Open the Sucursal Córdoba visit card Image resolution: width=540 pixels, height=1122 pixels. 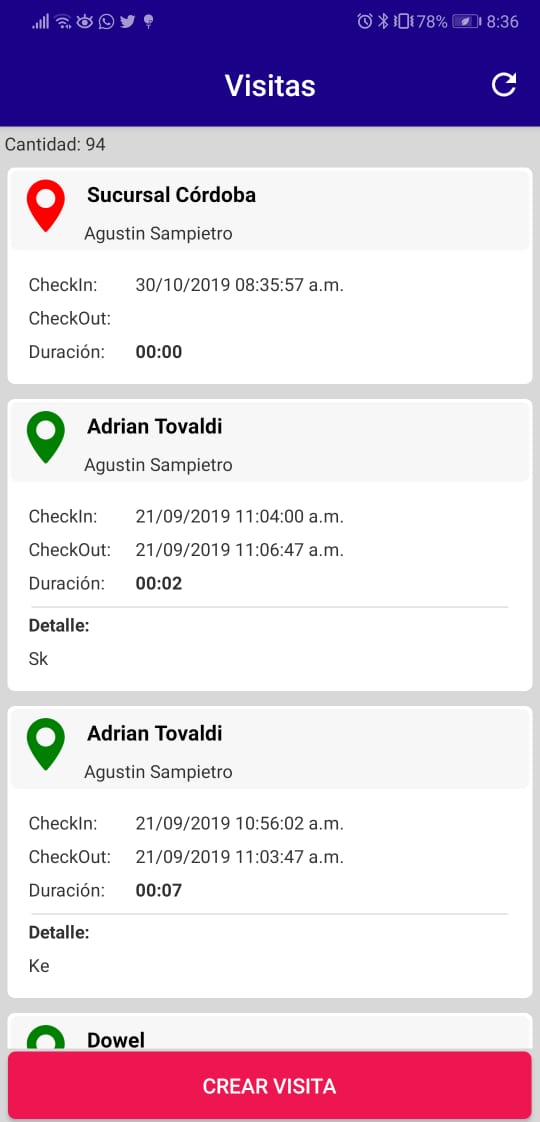coord(270,275)
